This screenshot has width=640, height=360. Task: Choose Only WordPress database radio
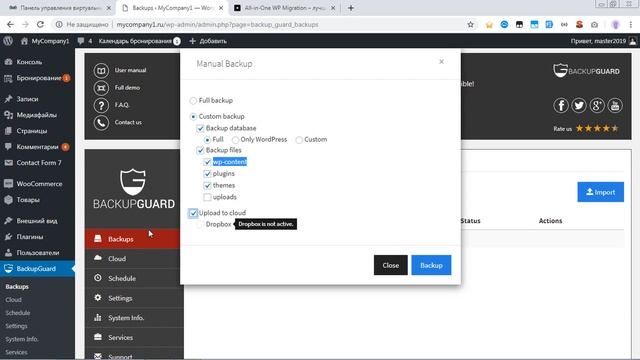pos(235,140)
